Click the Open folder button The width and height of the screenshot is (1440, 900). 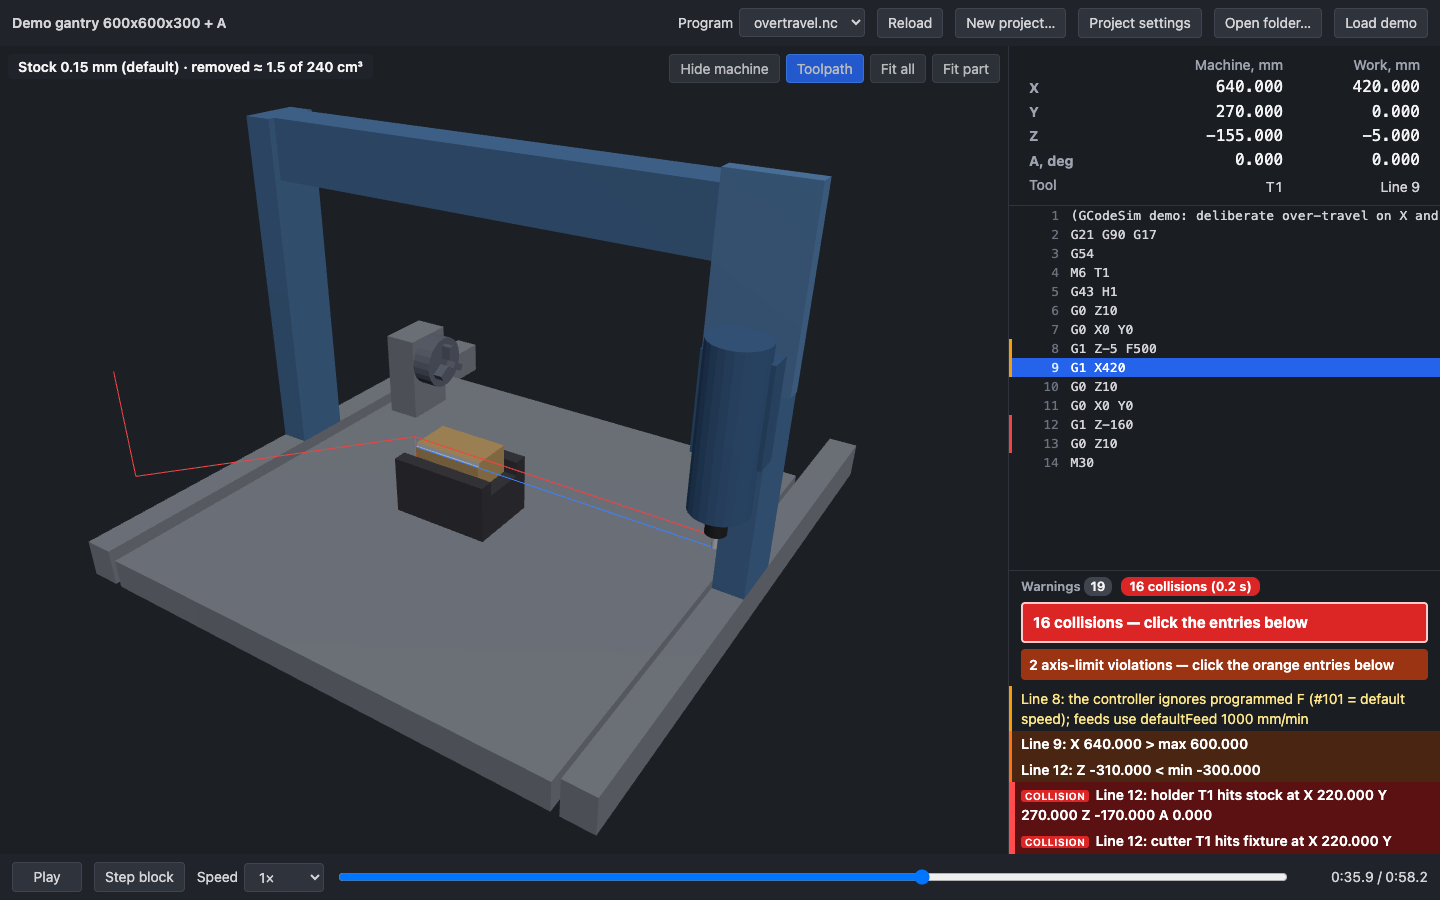[x=1267, y=23]
